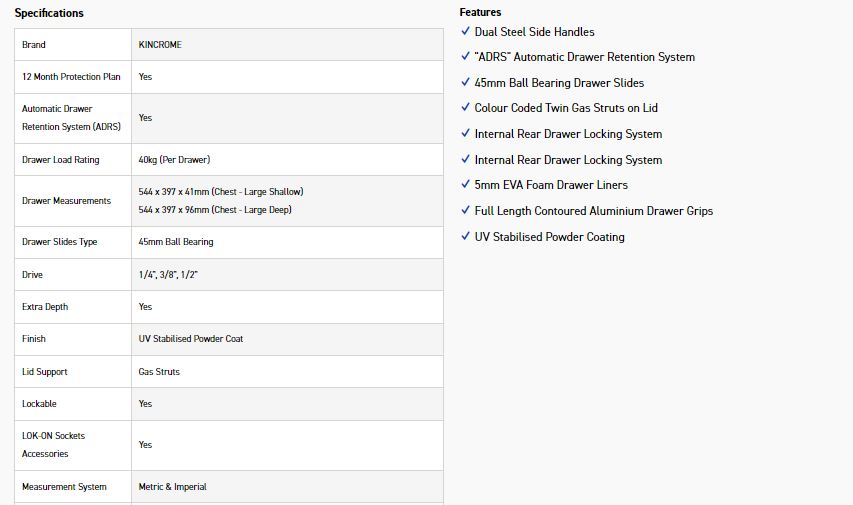This screenshot has width=853, height=505.
Task: Select the Chest - Large Shallow measurement line
Action: (220, 191)
